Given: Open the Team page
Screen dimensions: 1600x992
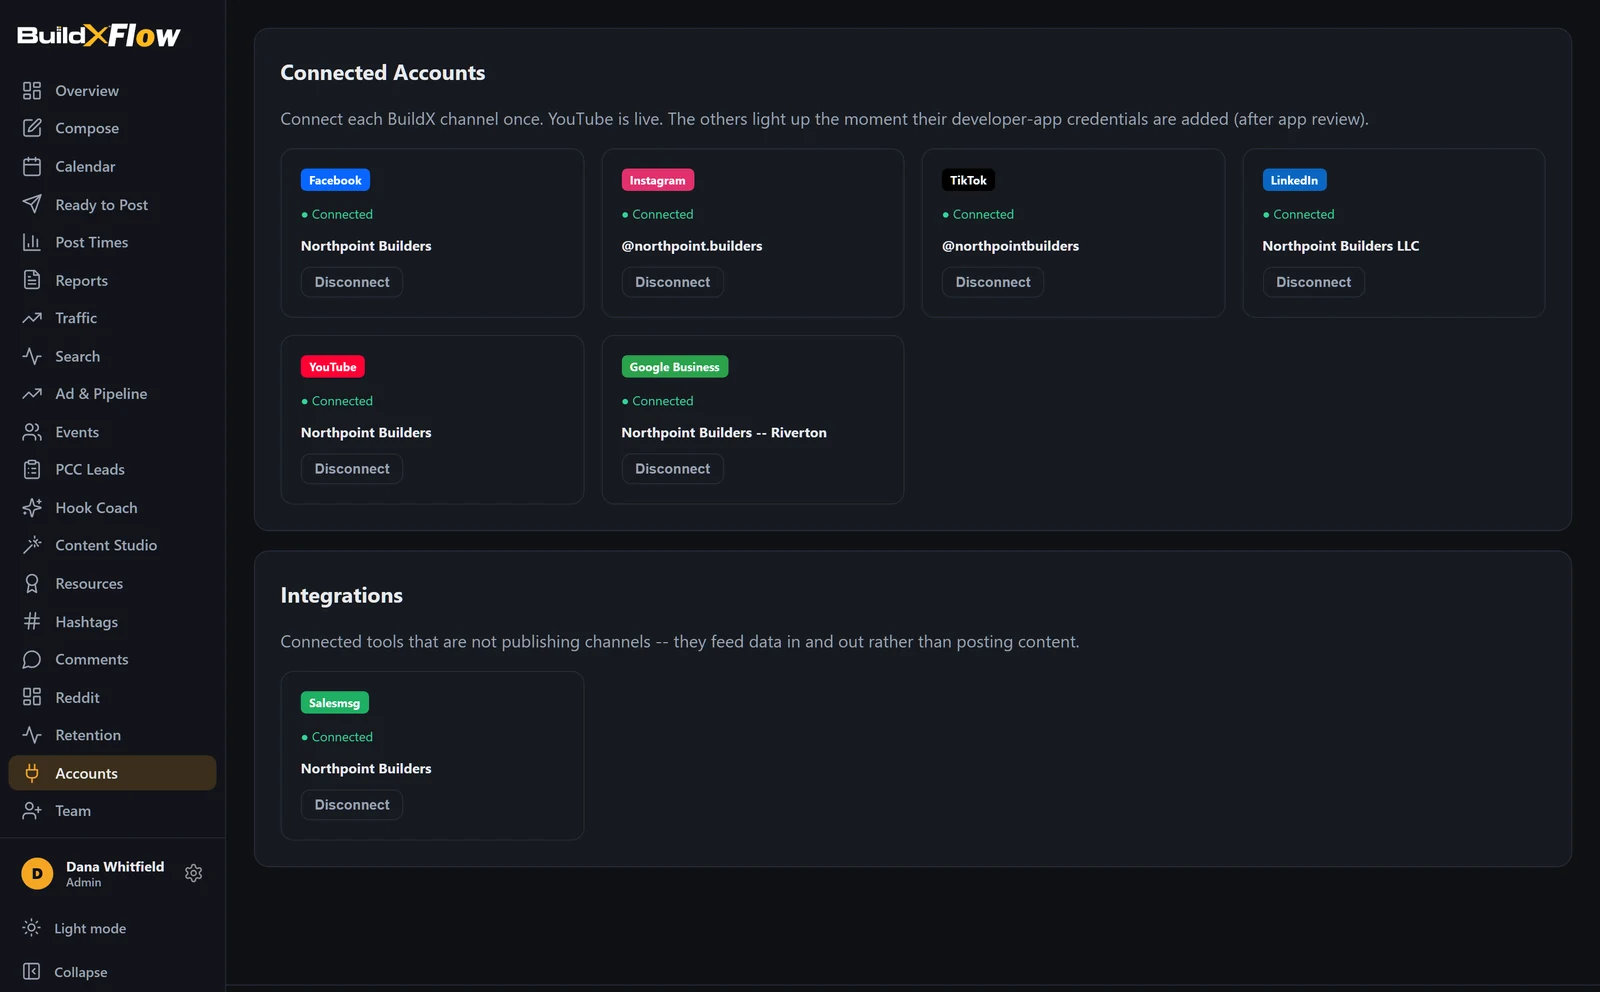Looking at the screenshot, I should coord(112,811).
